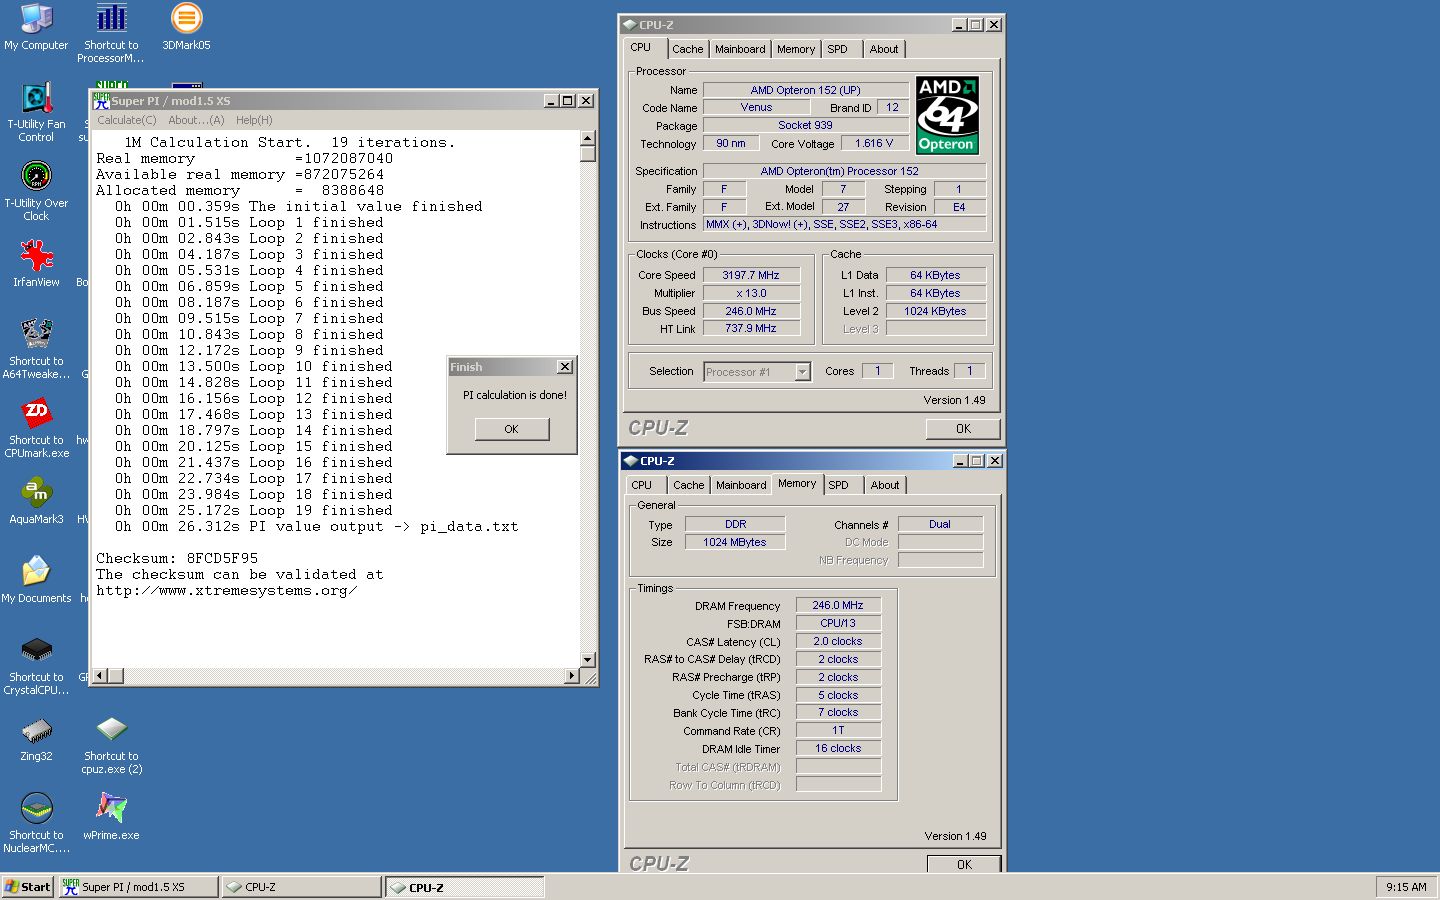Launch the Shortcut to CPUmark.exe icon

(36, 428)
